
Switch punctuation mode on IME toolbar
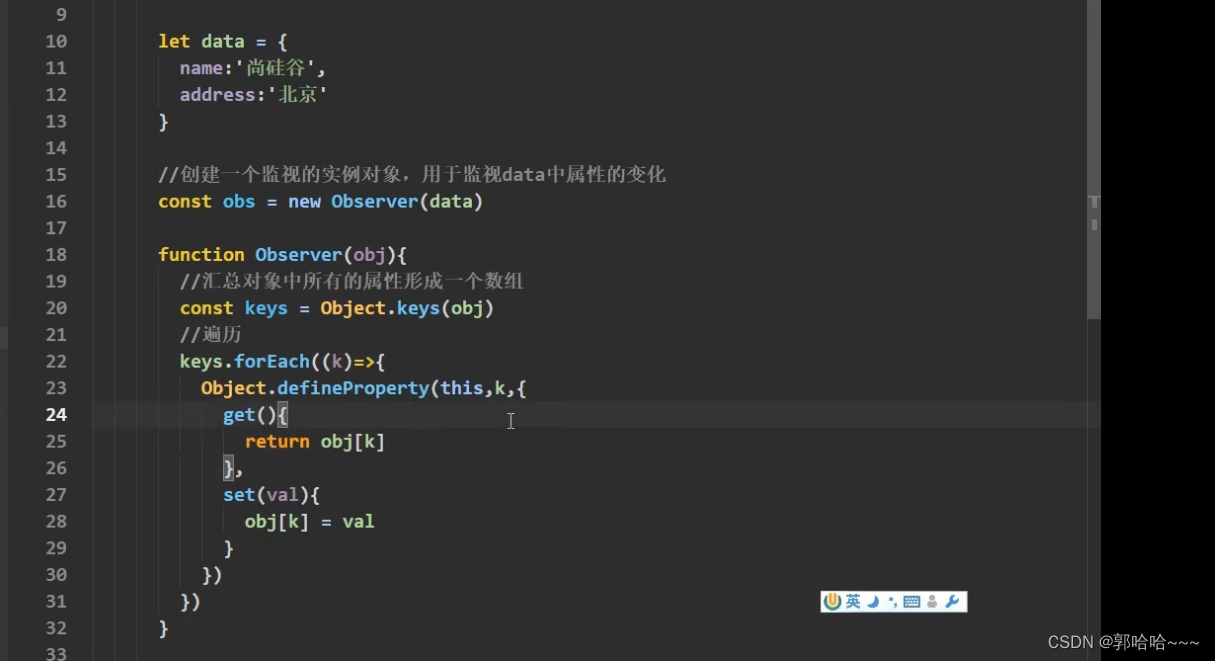892,602
